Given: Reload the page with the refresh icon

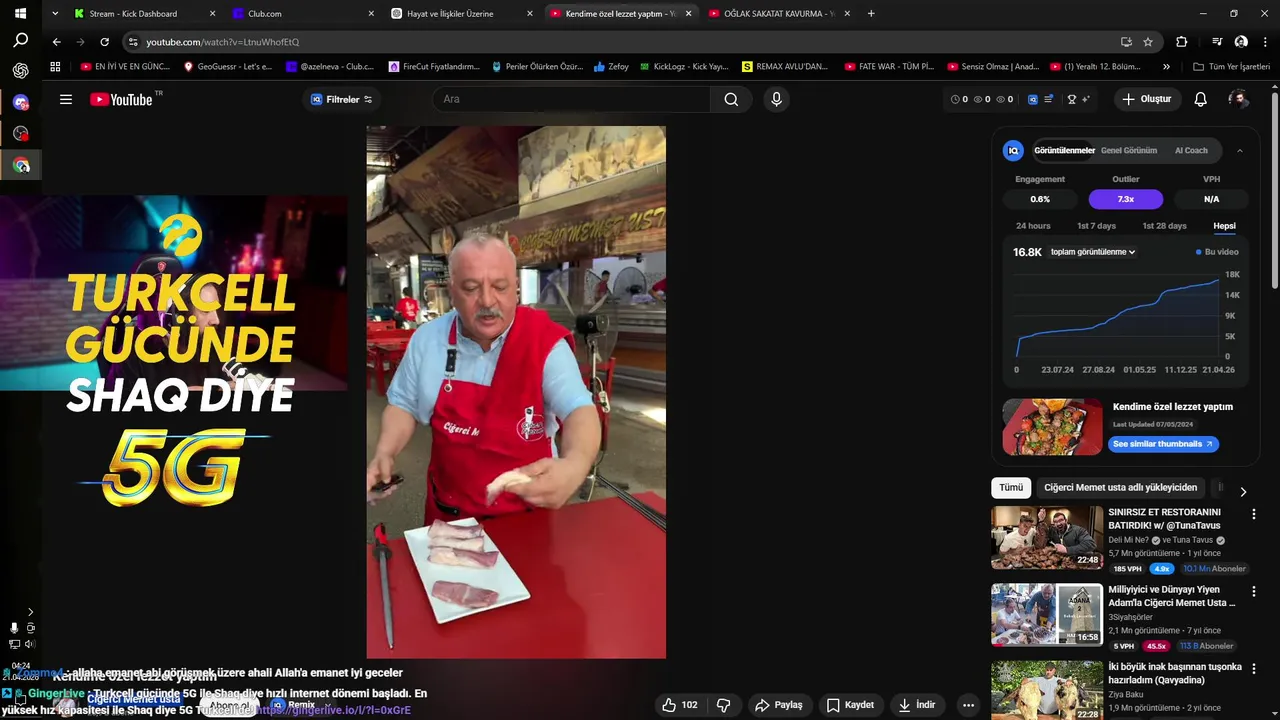Looking at the screenshot, I should pos(104,42).
